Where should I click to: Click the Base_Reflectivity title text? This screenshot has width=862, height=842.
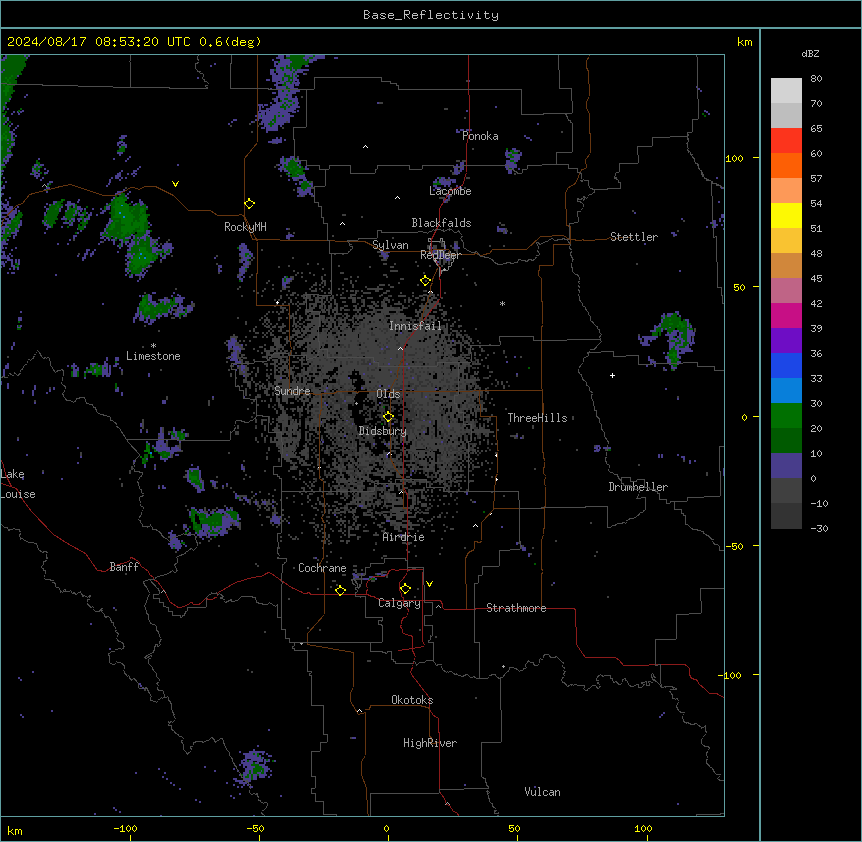pos(431,15)
